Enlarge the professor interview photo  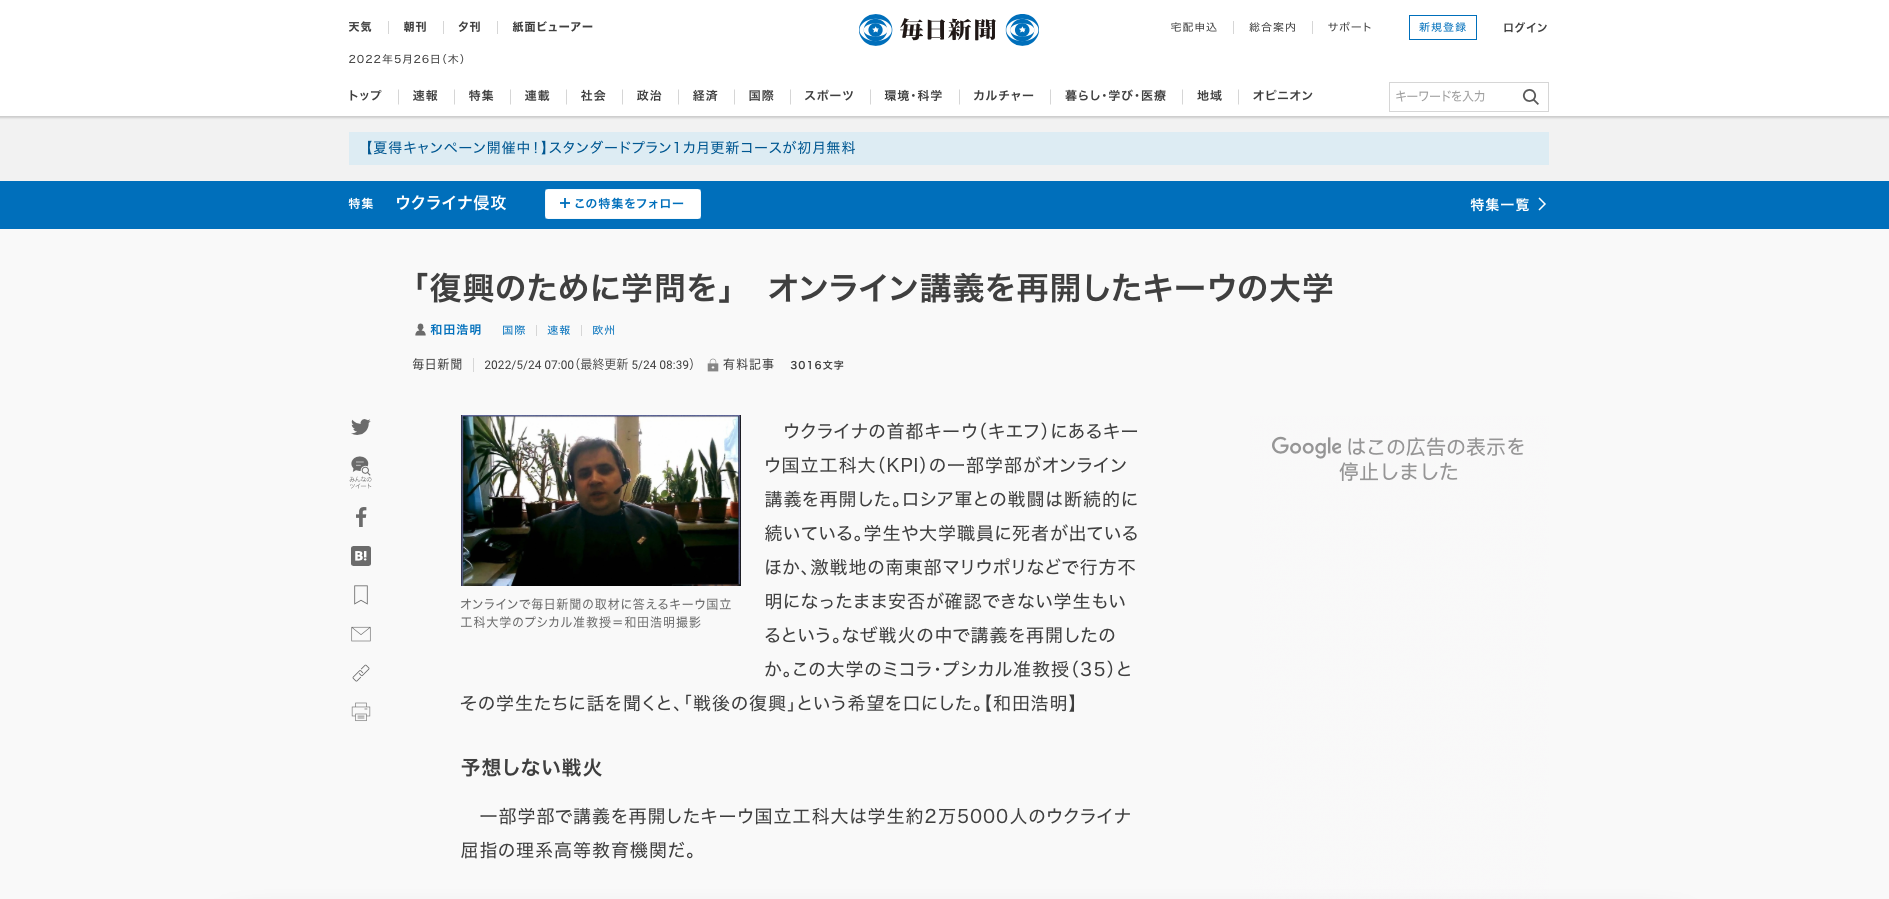(x=601, y=500)
